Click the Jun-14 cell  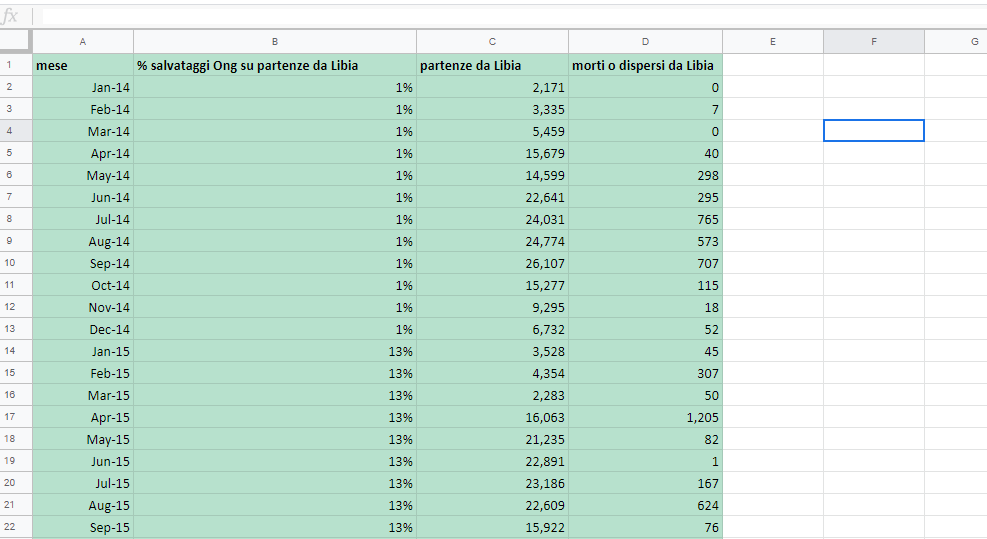[x=82, y=197]
